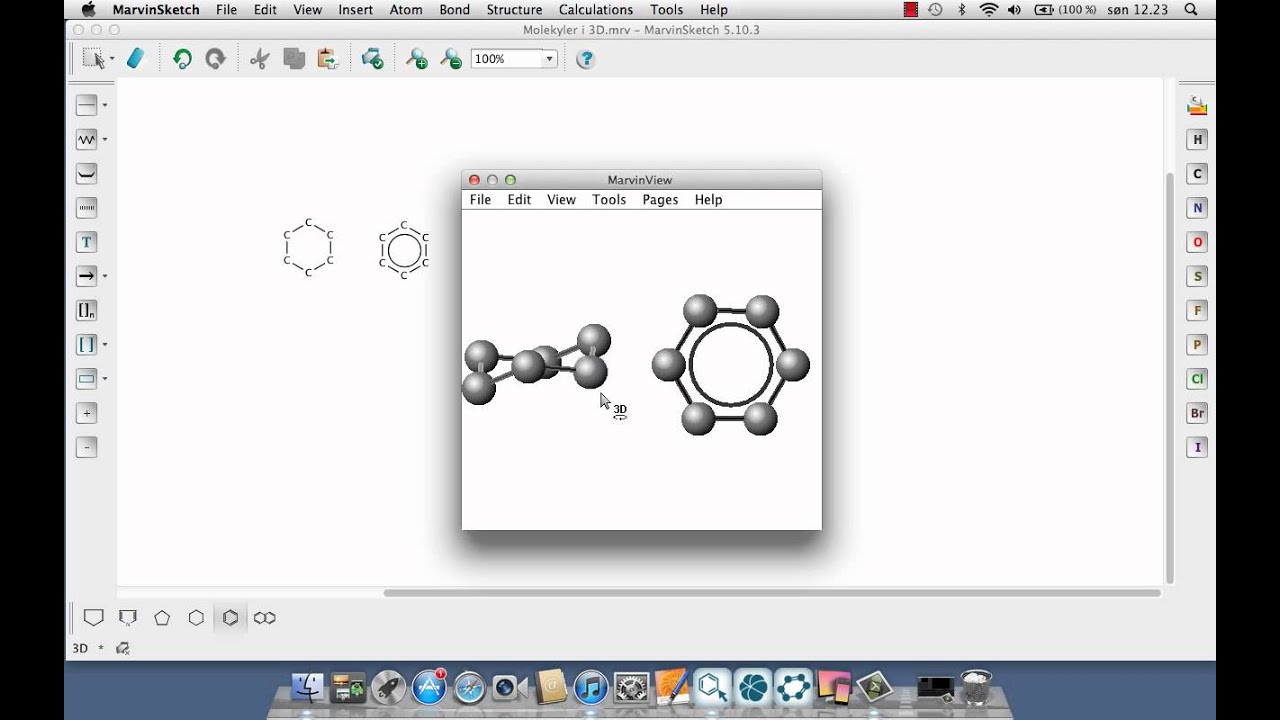The image size is (1280, 720).
Task: Select Carbon atom button
Action: 1197,174
